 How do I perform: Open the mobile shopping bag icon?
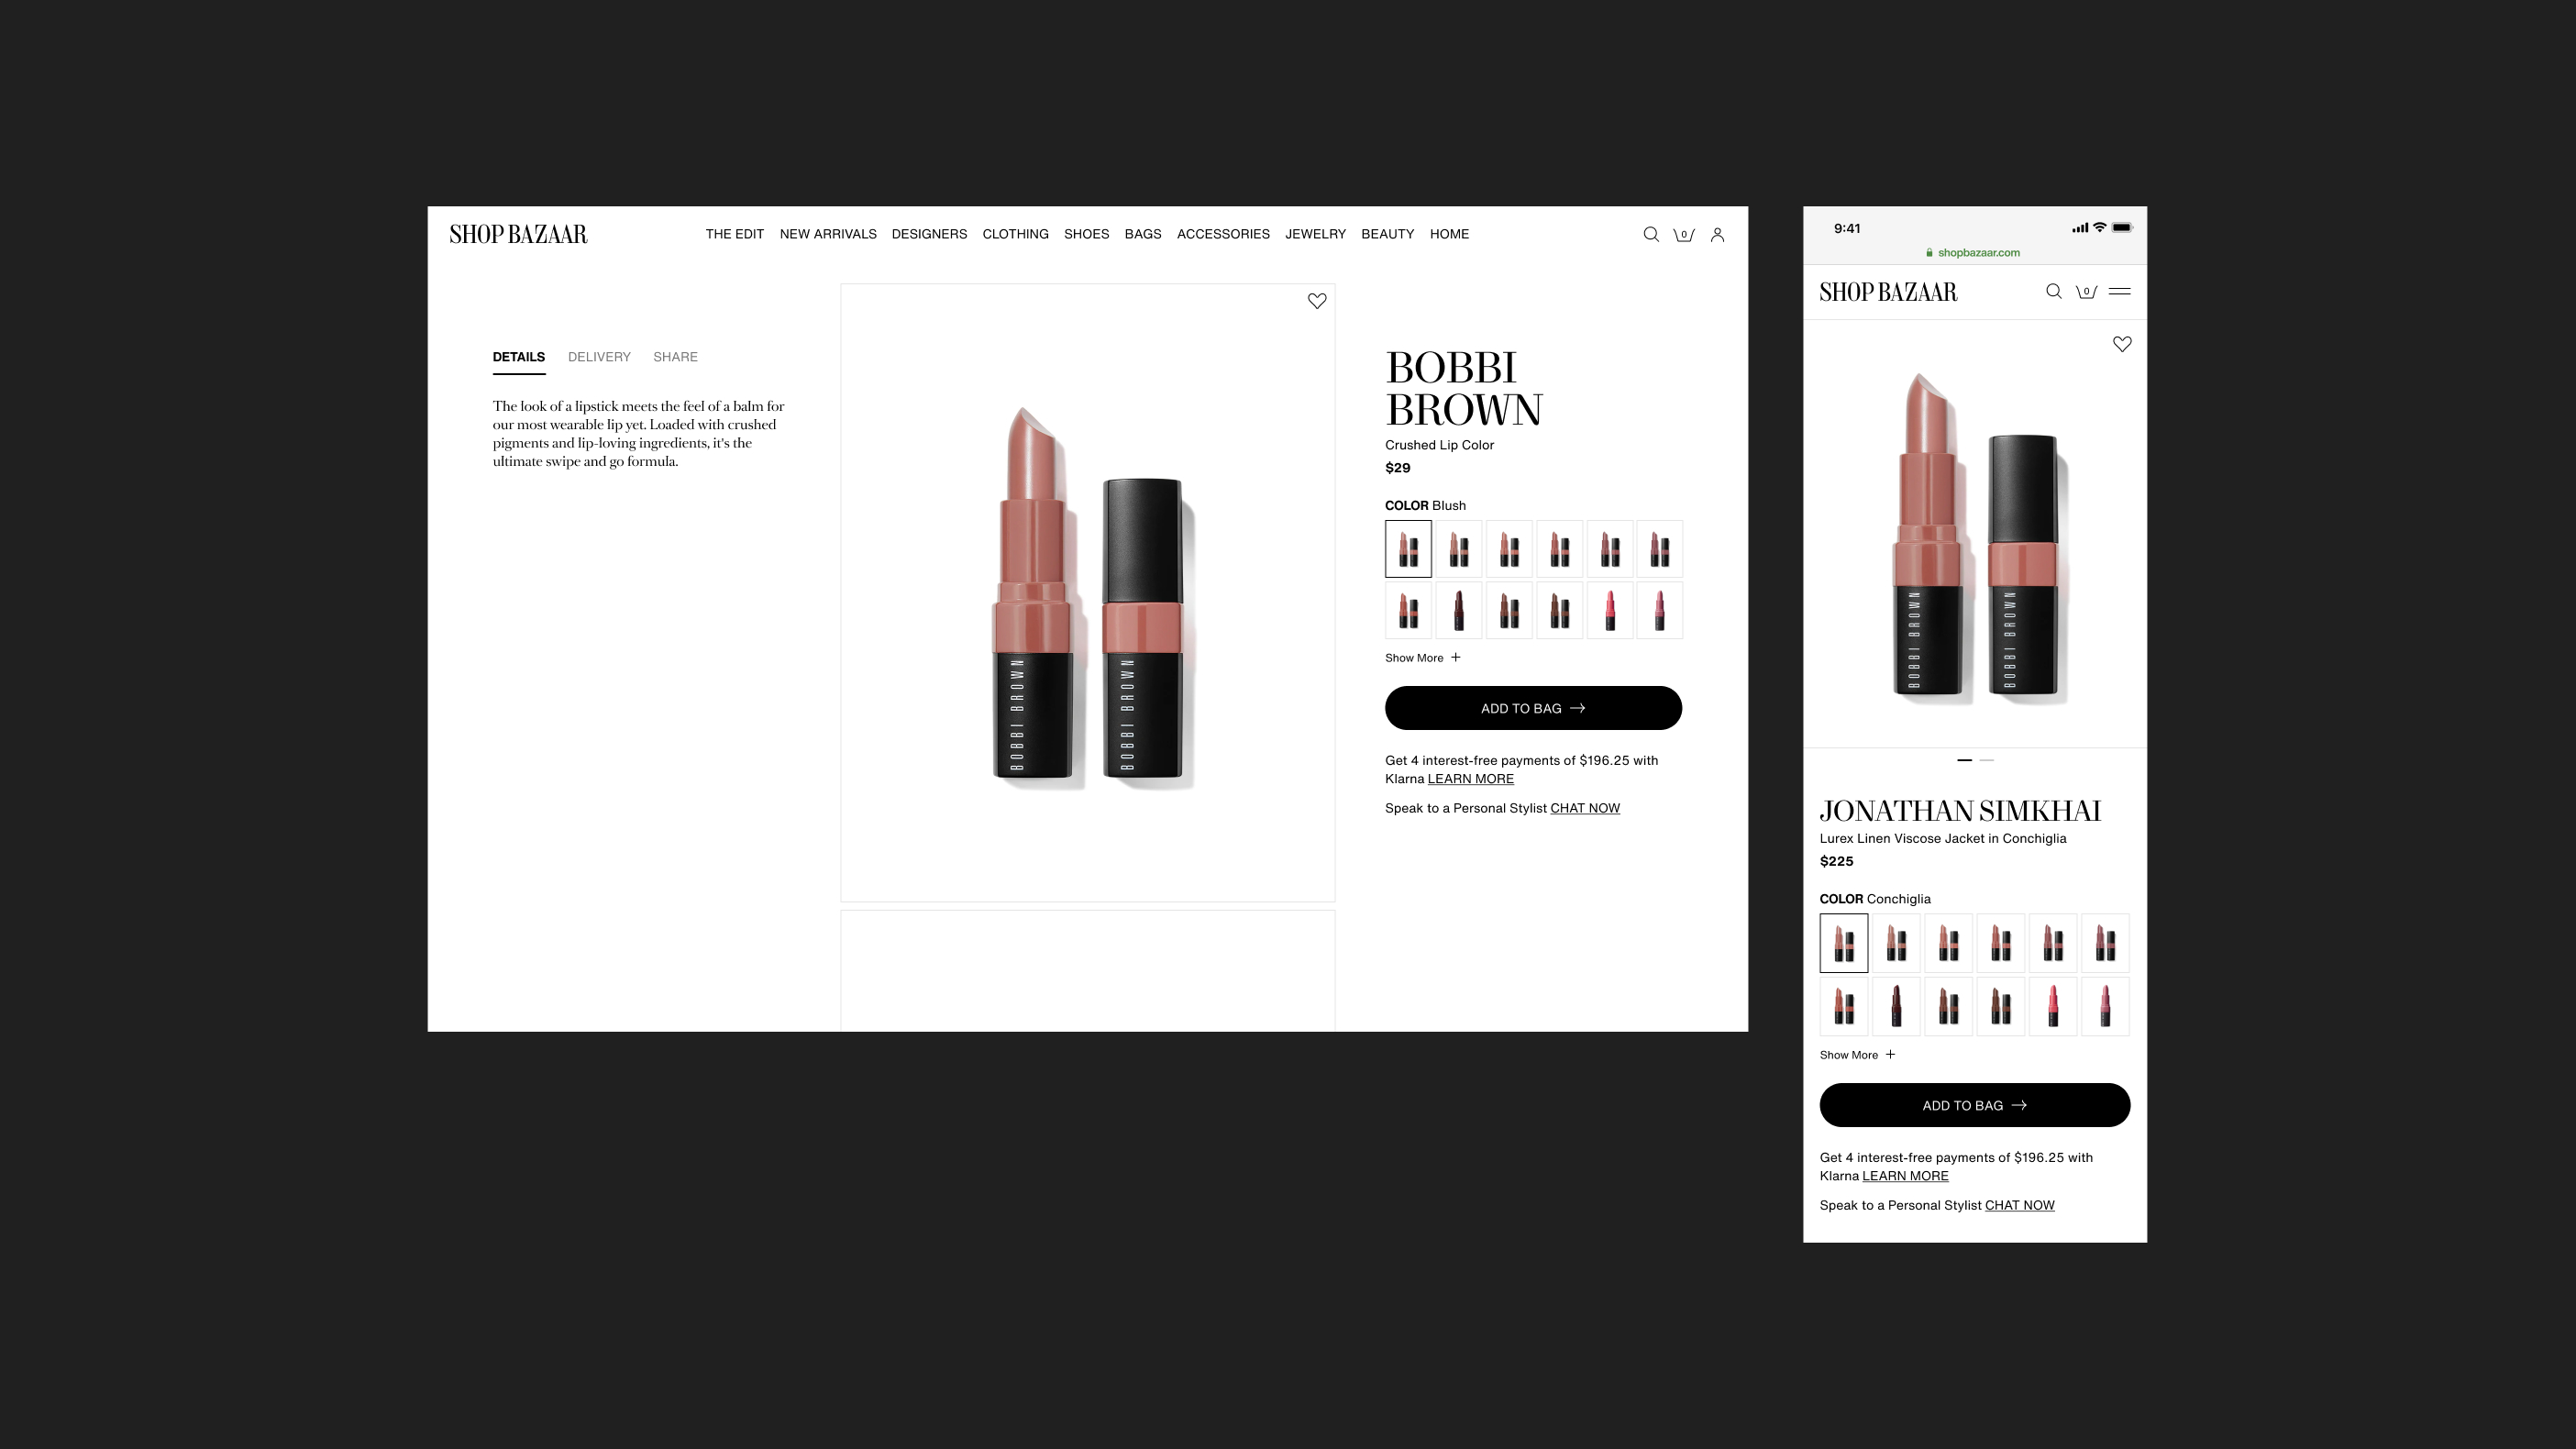click(x=2086, y=291)
